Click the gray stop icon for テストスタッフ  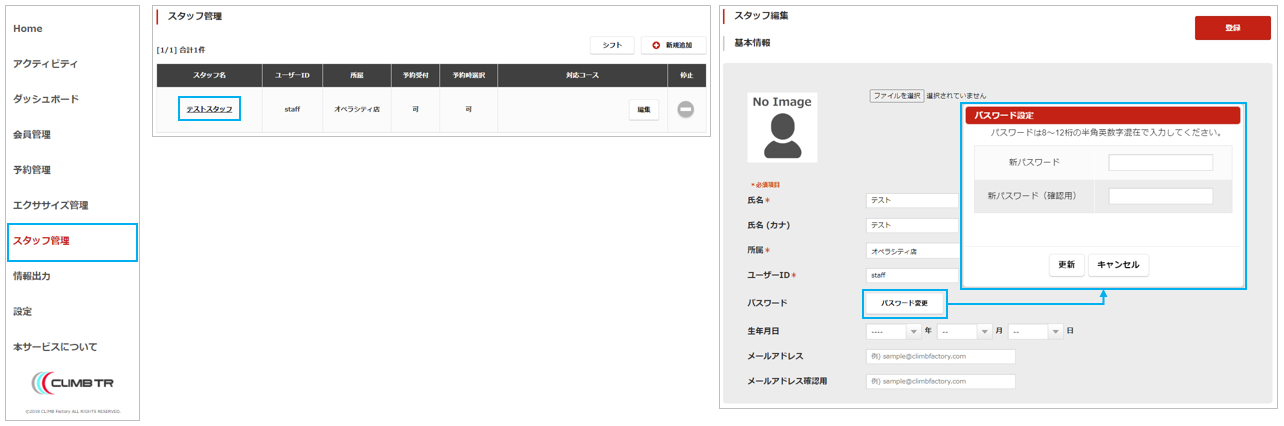coord(686,110)
